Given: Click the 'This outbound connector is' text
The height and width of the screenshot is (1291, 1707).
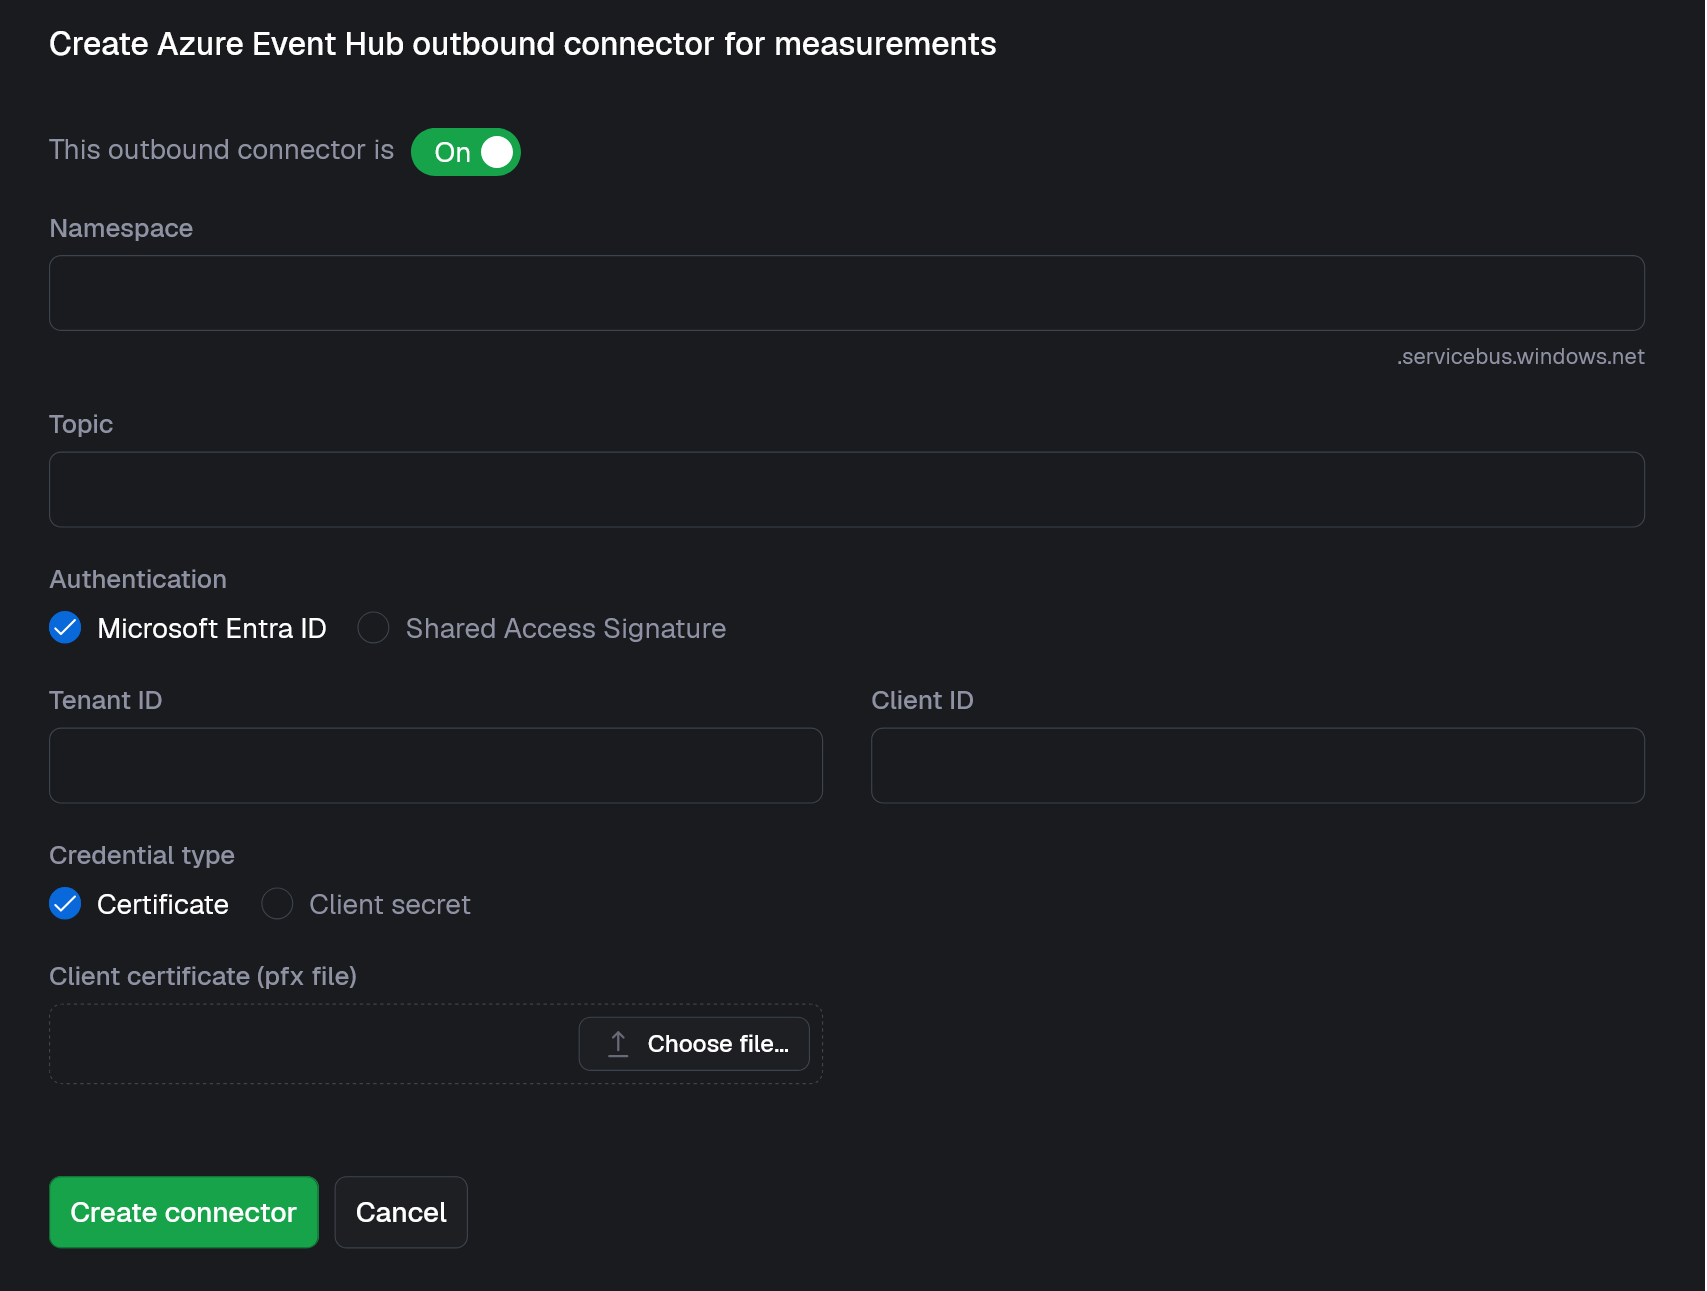Looking at the screenshot, I should tap(222, 150).
